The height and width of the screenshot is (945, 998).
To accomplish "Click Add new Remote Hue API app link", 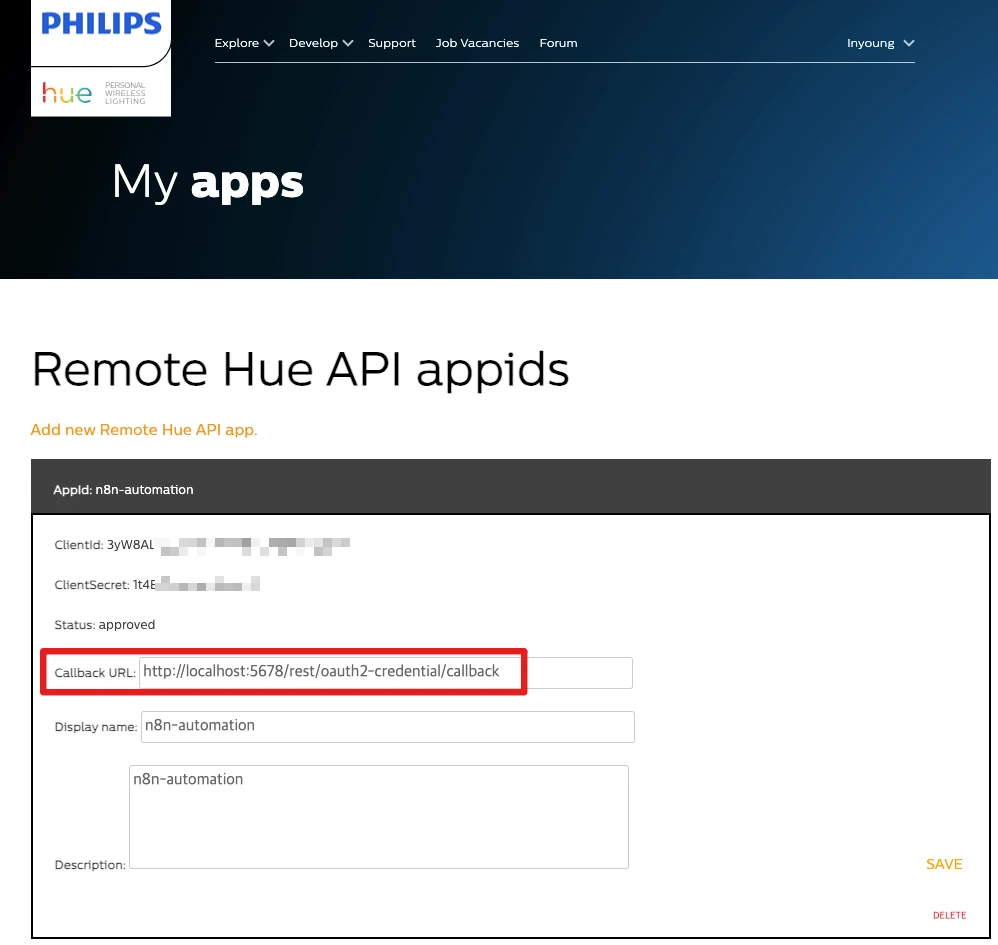I will coord(144,430).
